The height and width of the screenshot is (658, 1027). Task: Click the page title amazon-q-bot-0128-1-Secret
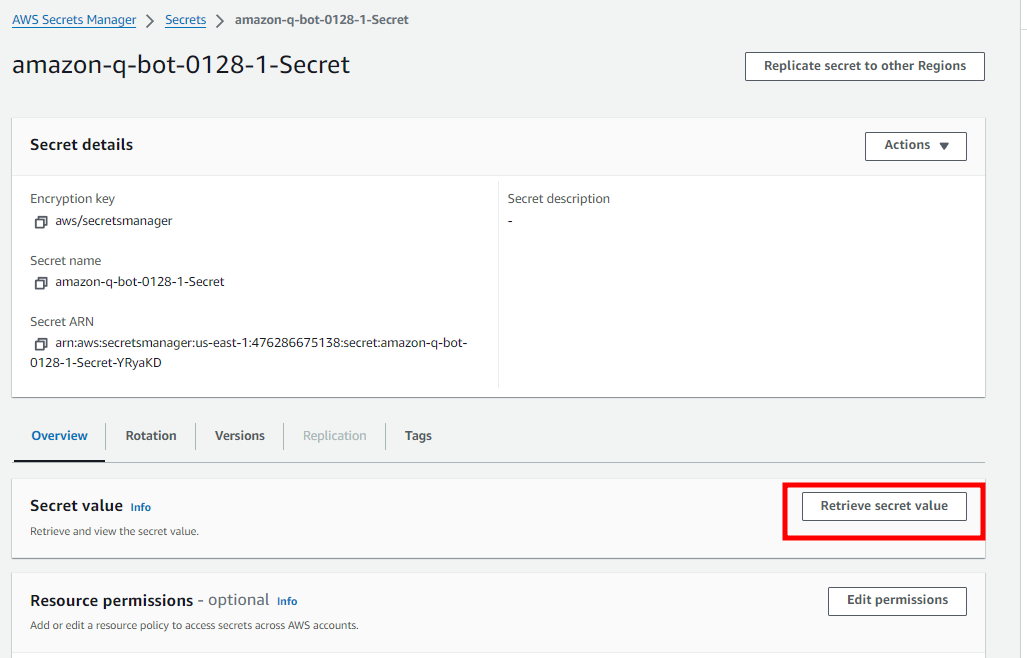[181, 65]
